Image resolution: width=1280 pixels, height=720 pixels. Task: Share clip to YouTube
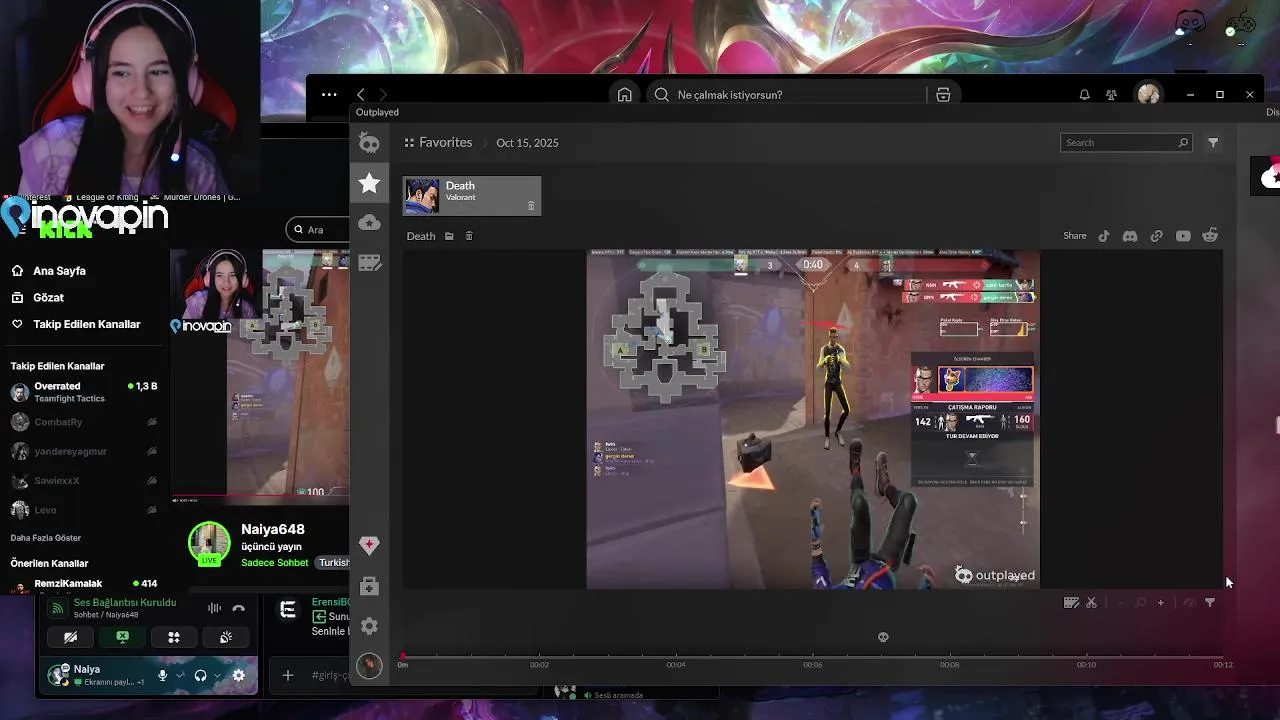[1183, 236]
